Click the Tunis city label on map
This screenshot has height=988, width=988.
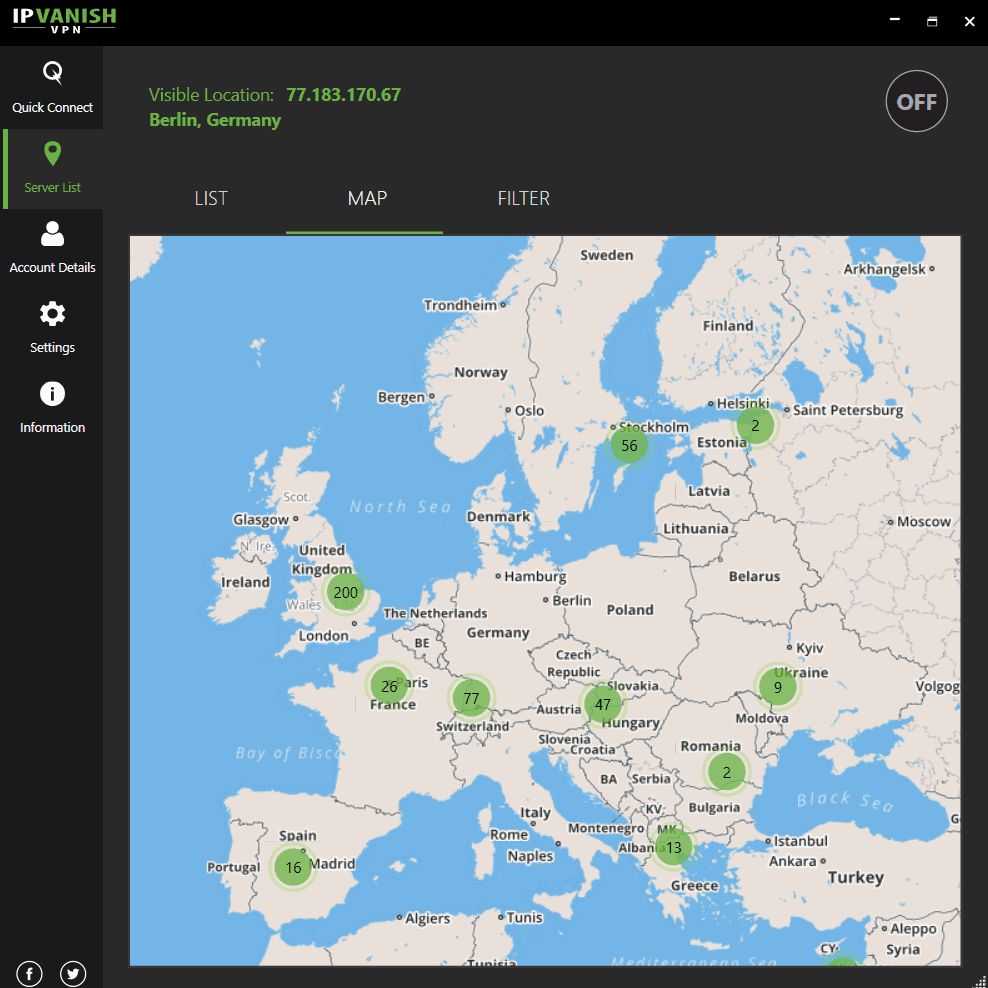coord(524,917)
